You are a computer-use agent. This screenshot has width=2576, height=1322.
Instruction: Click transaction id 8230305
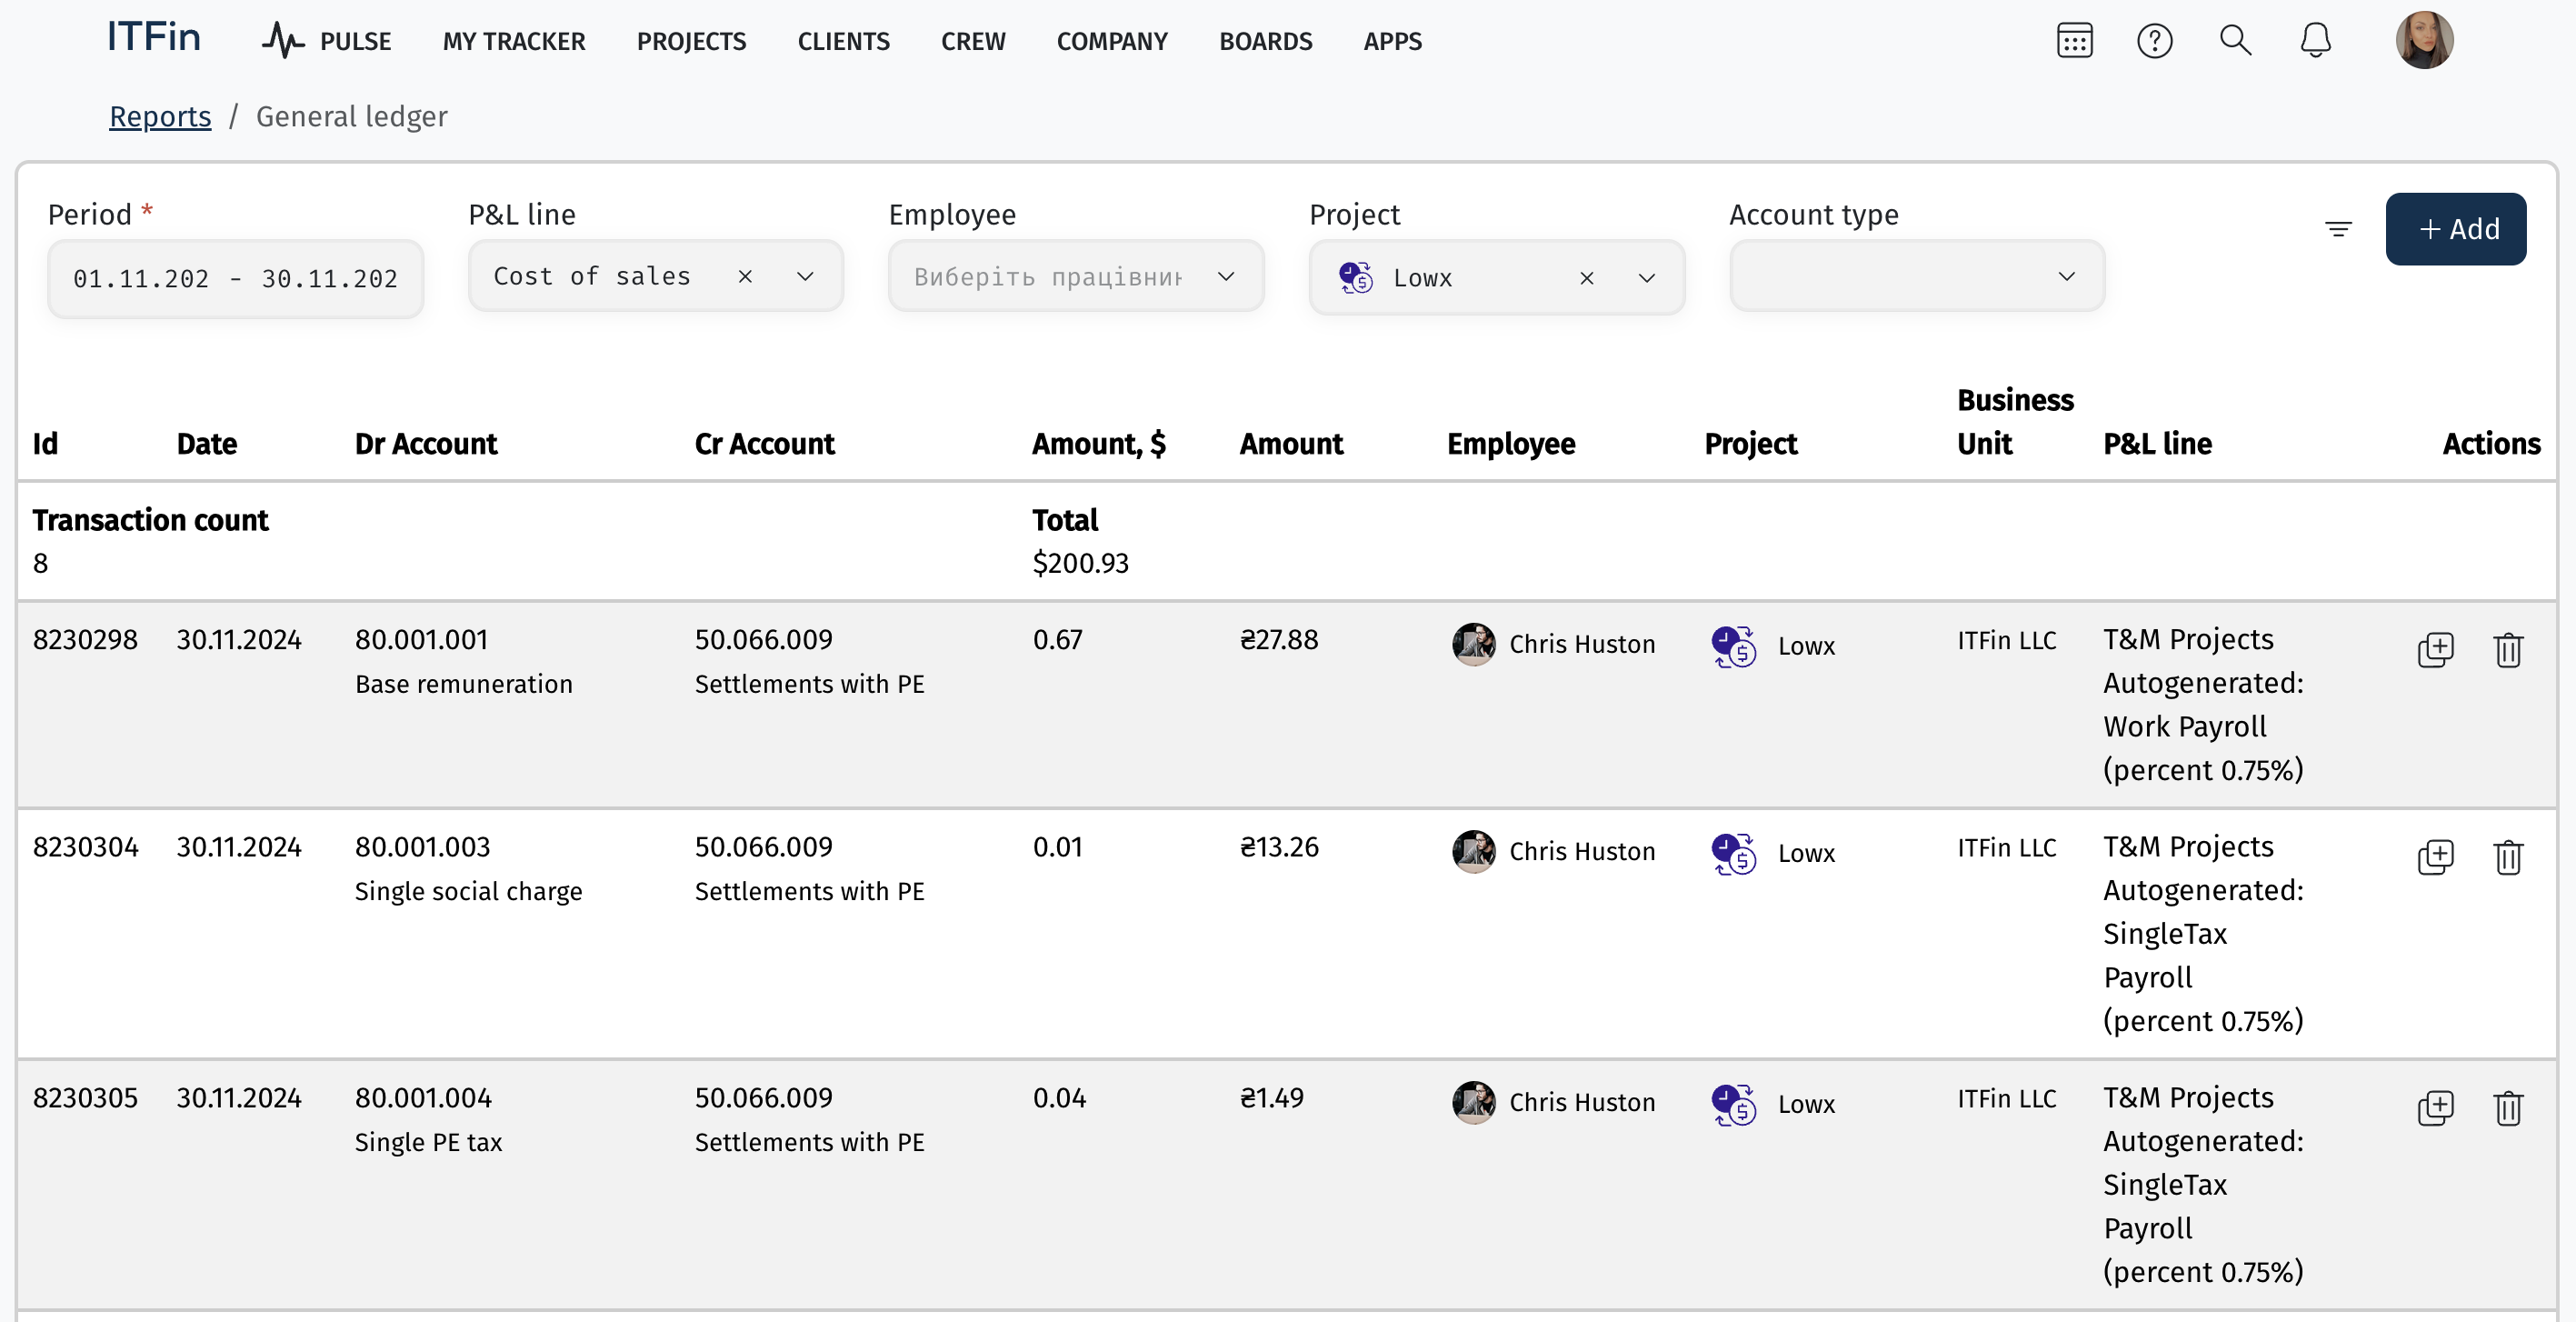pos(85,1097)
